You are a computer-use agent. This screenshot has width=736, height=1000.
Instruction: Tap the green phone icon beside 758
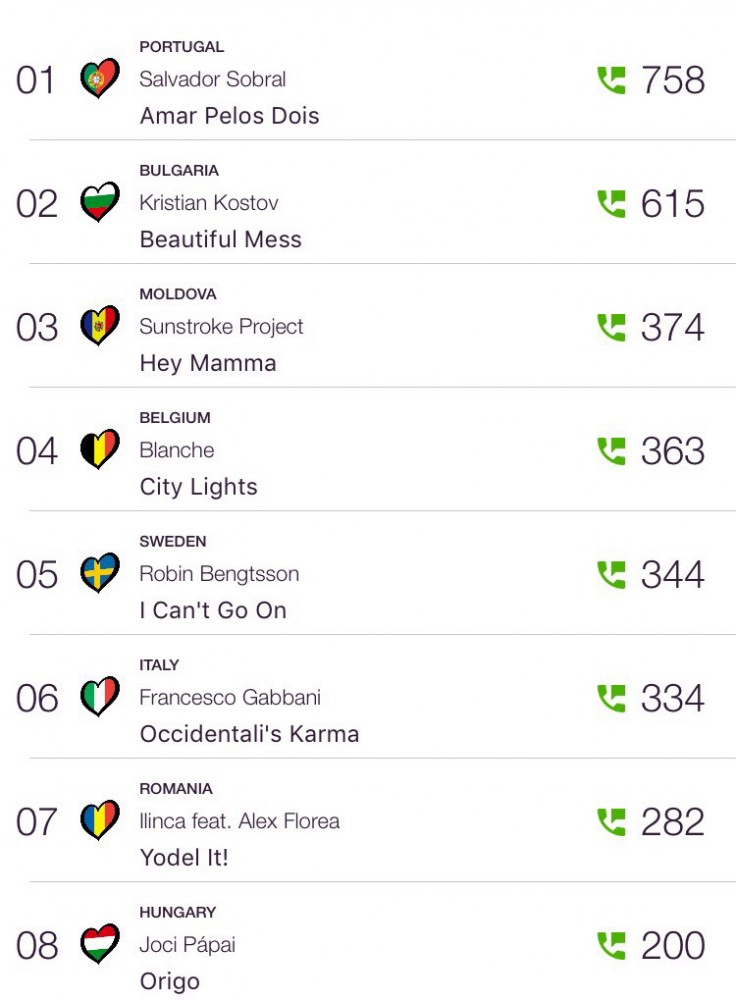click(611, 80)
